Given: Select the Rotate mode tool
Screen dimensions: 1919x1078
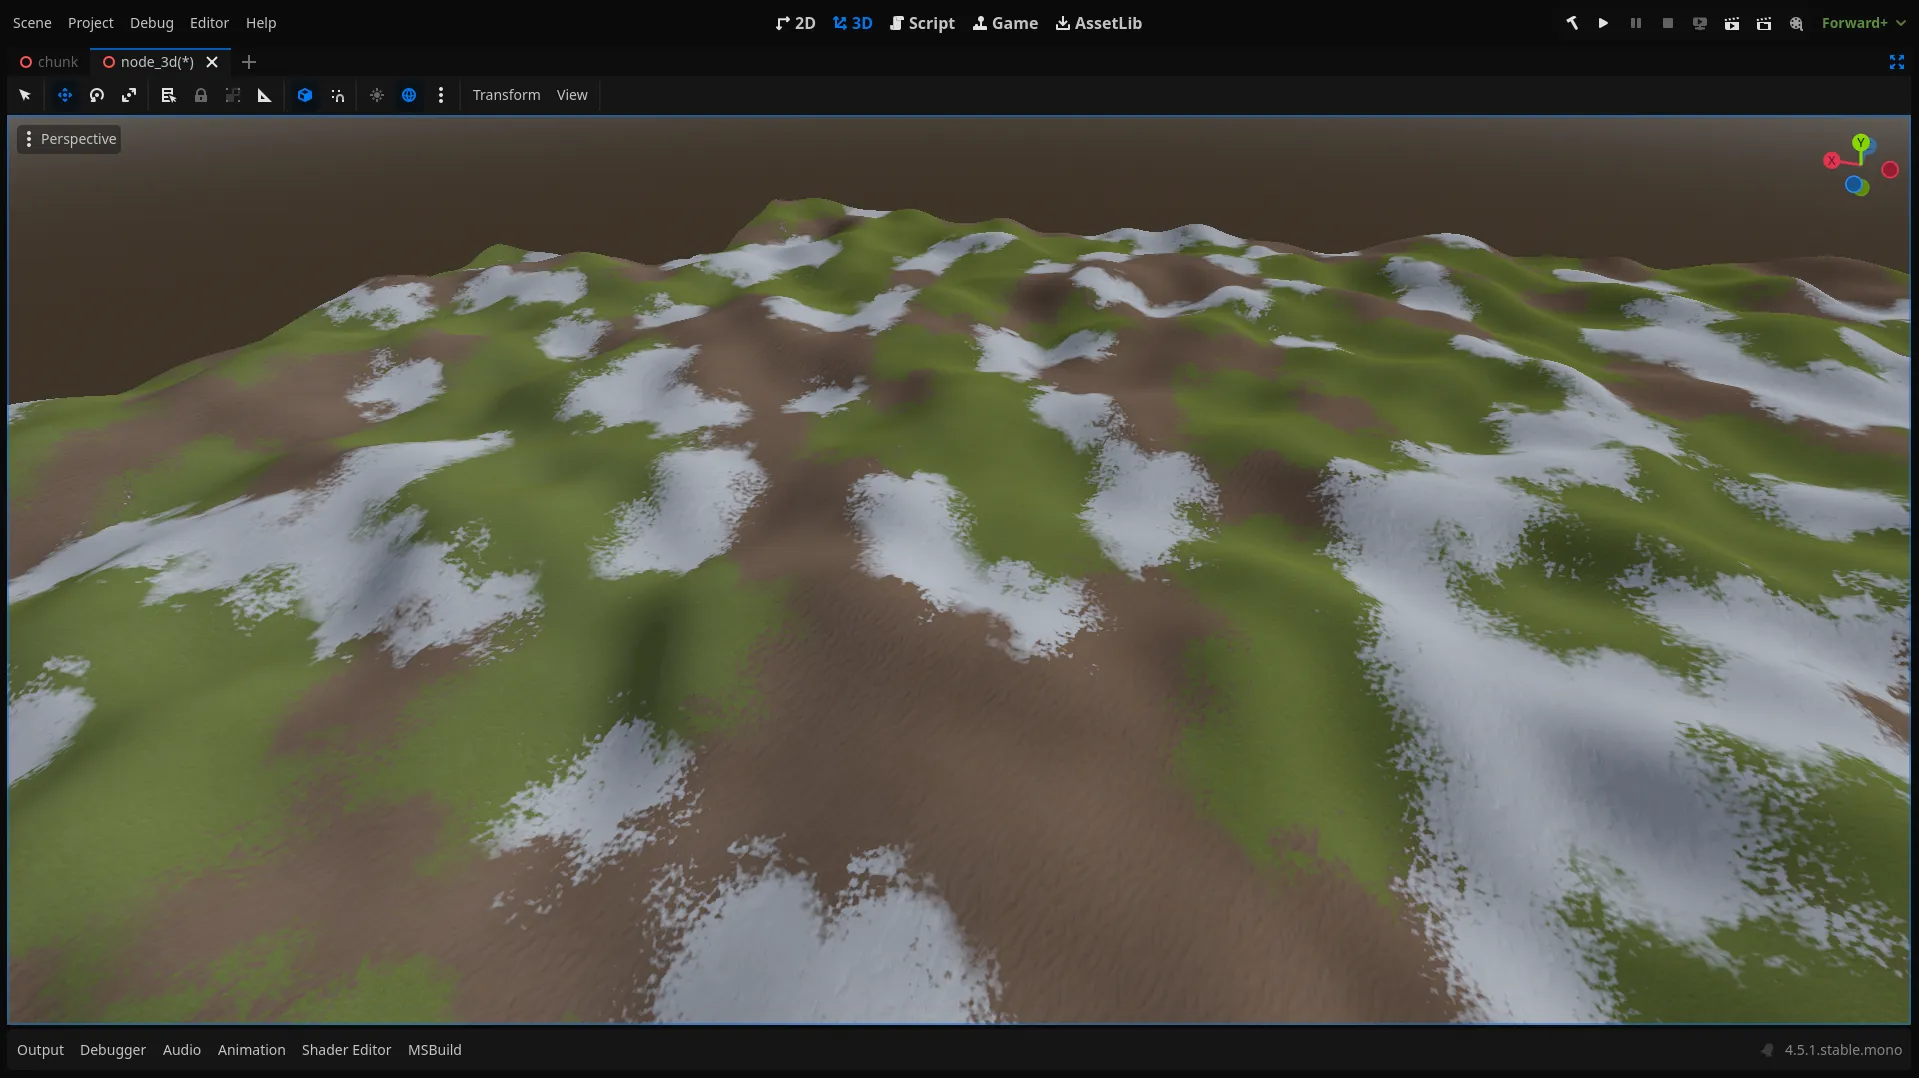Looking at the screenshot, I should 97,95.
